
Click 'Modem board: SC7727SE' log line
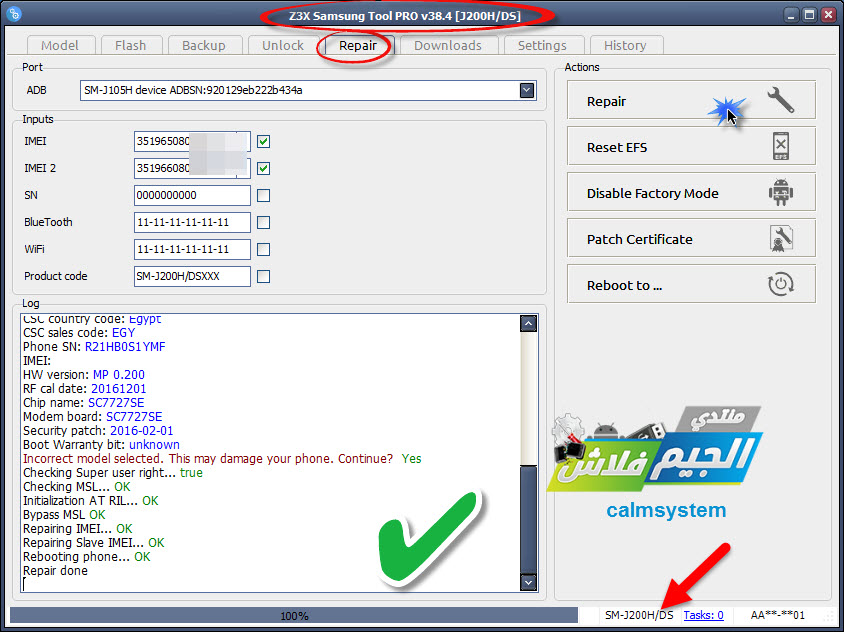[x=93, y=417]
